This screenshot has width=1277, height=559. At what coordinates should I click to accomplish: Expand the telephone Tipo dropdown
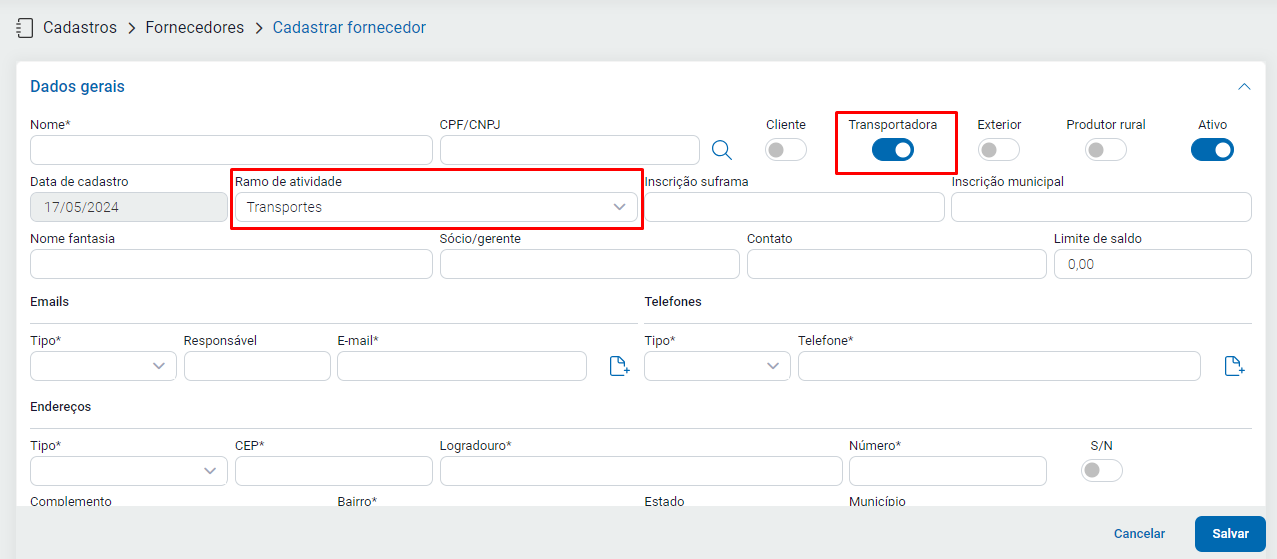717,366
